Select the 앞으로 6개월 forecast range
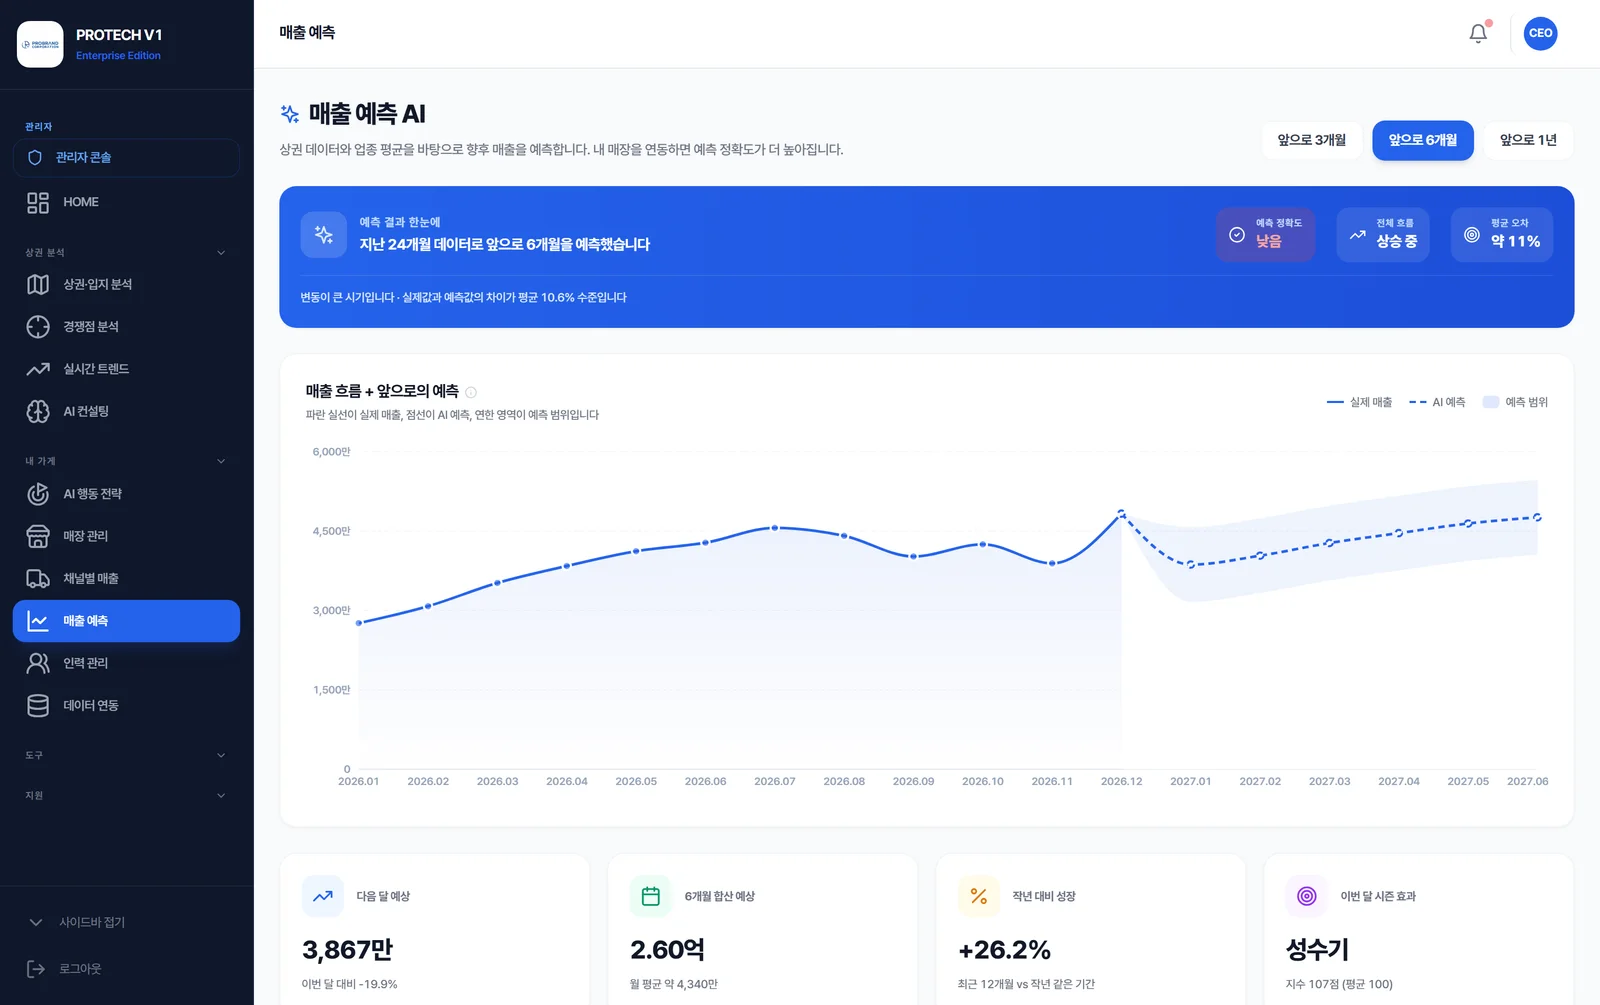 (x=1423, y=140)
